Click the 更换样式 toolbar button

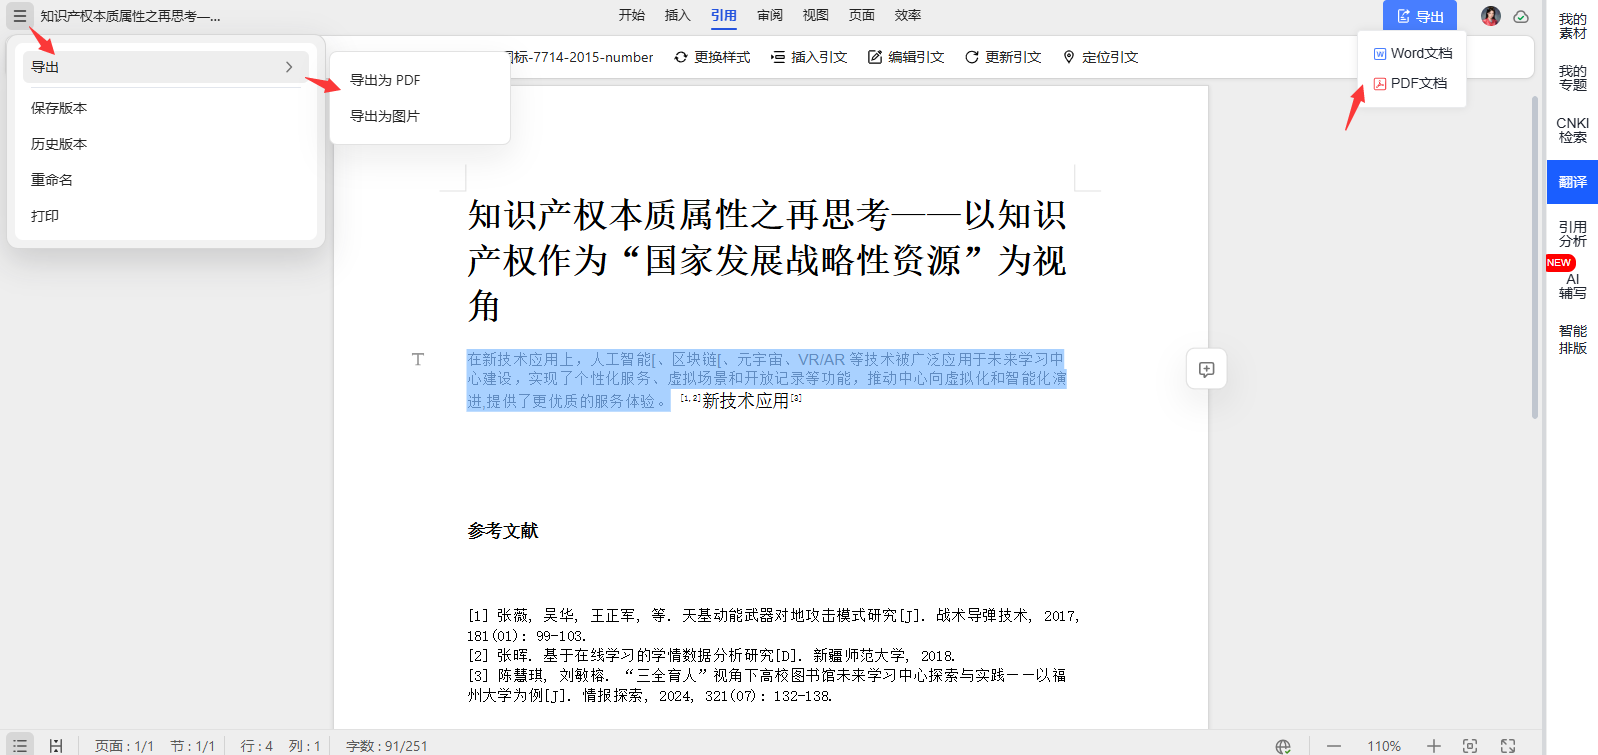point(712,57)
